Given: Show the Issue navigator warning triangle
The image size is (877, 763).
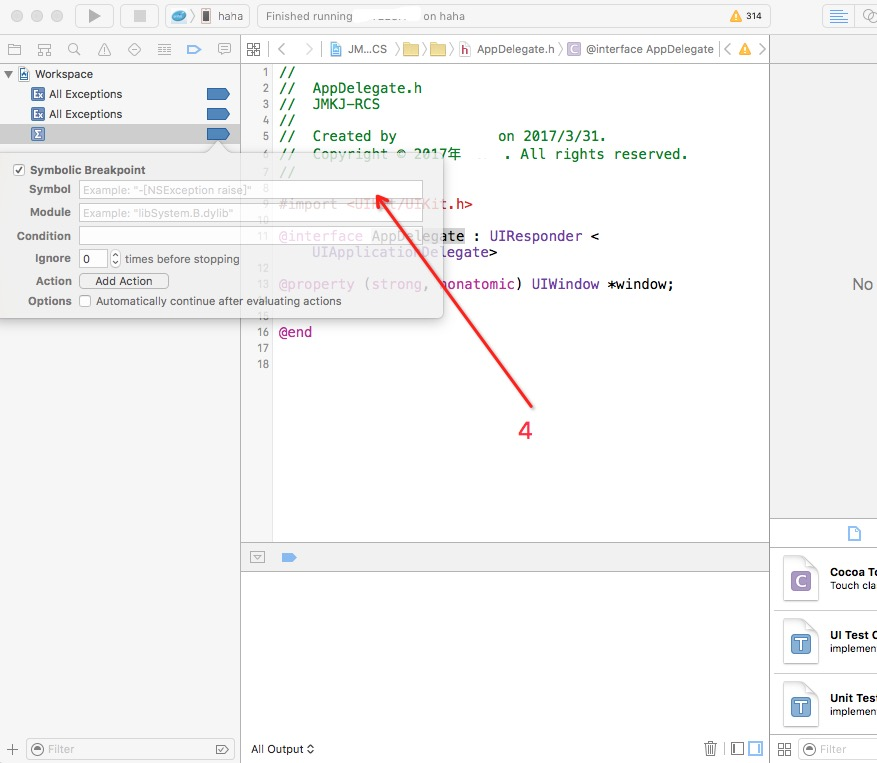Looking at the screenshot, I should (102, 48).
